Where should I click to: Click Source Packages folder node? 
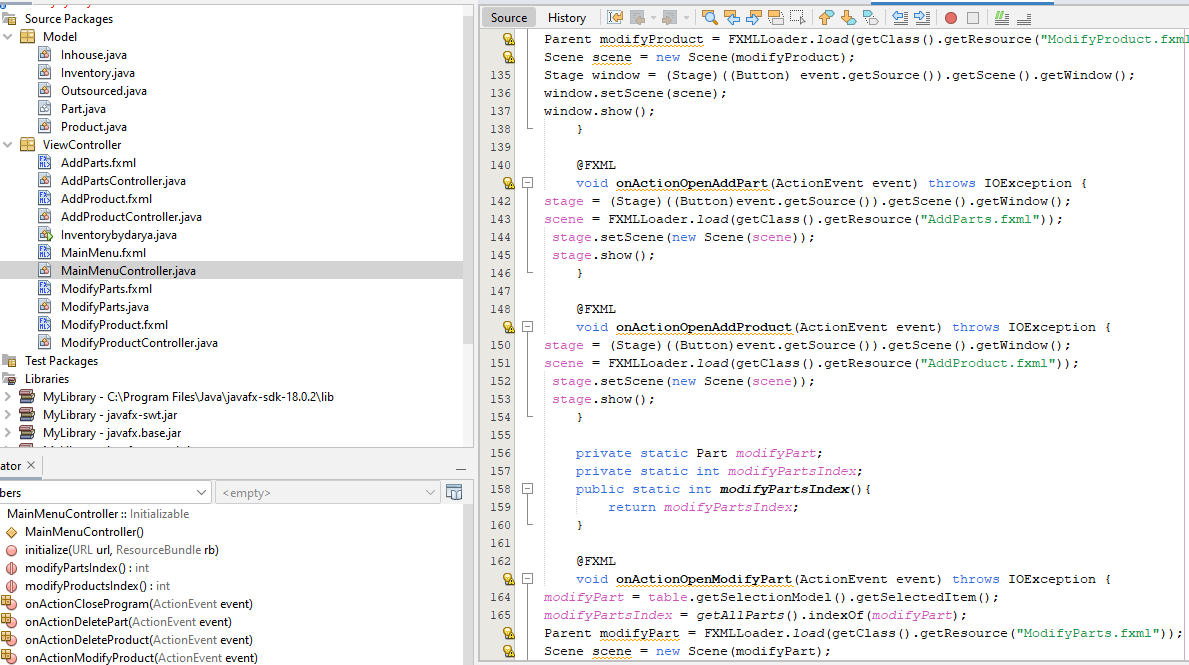click(x=69, y=19)
